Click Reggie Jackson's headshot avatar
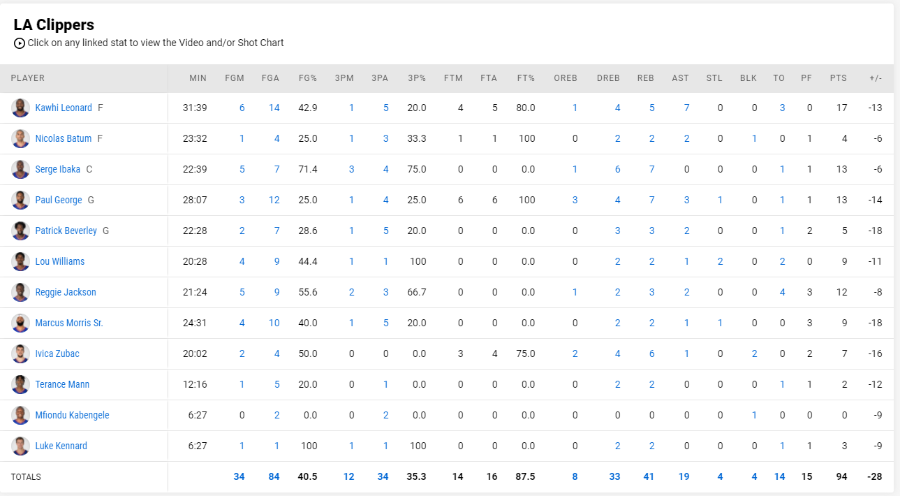This screenshot has width=900, height=496. coord(20,292)
